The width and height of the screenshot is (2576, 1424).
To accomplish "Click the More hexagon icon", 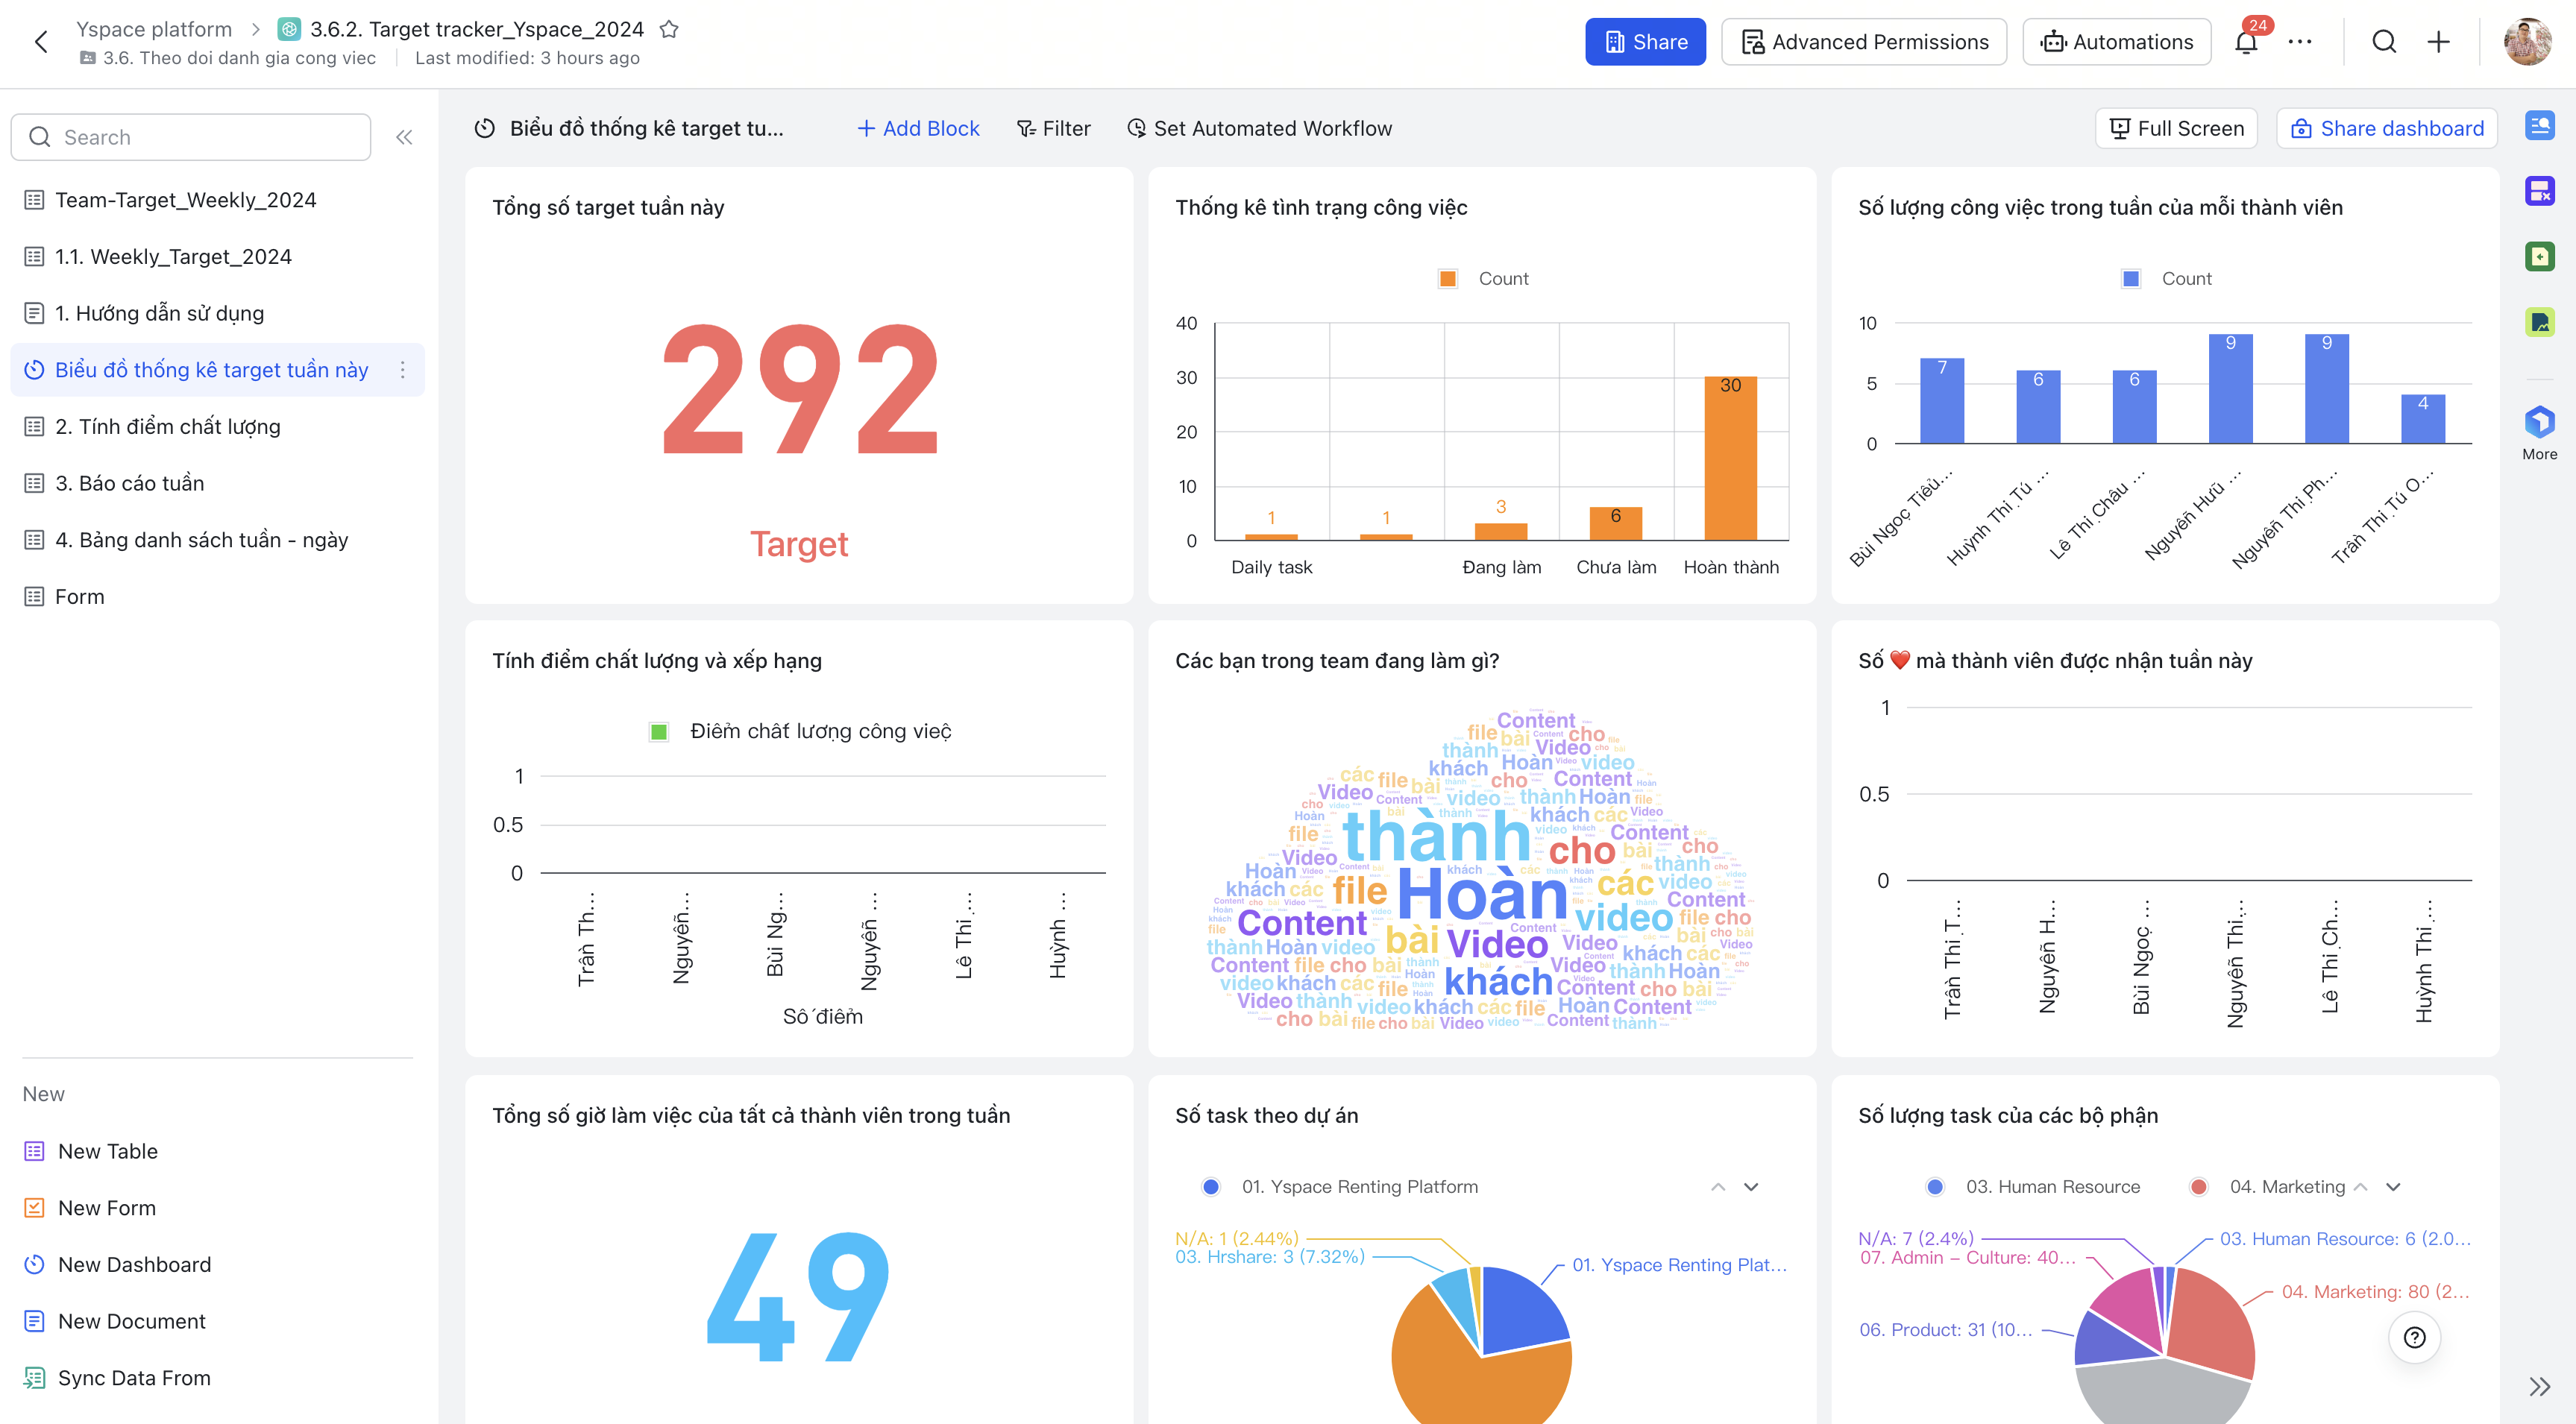I will [x=2539, y=422].
